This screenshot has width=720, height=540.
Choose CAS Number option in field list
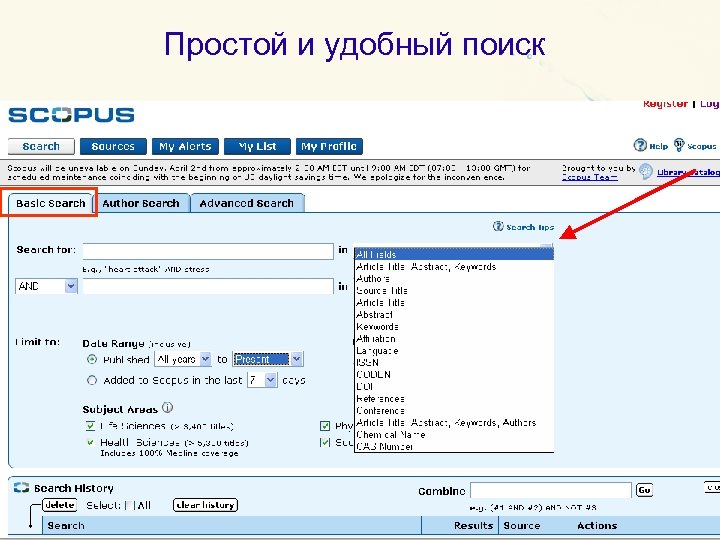click(x=454, y=446)
